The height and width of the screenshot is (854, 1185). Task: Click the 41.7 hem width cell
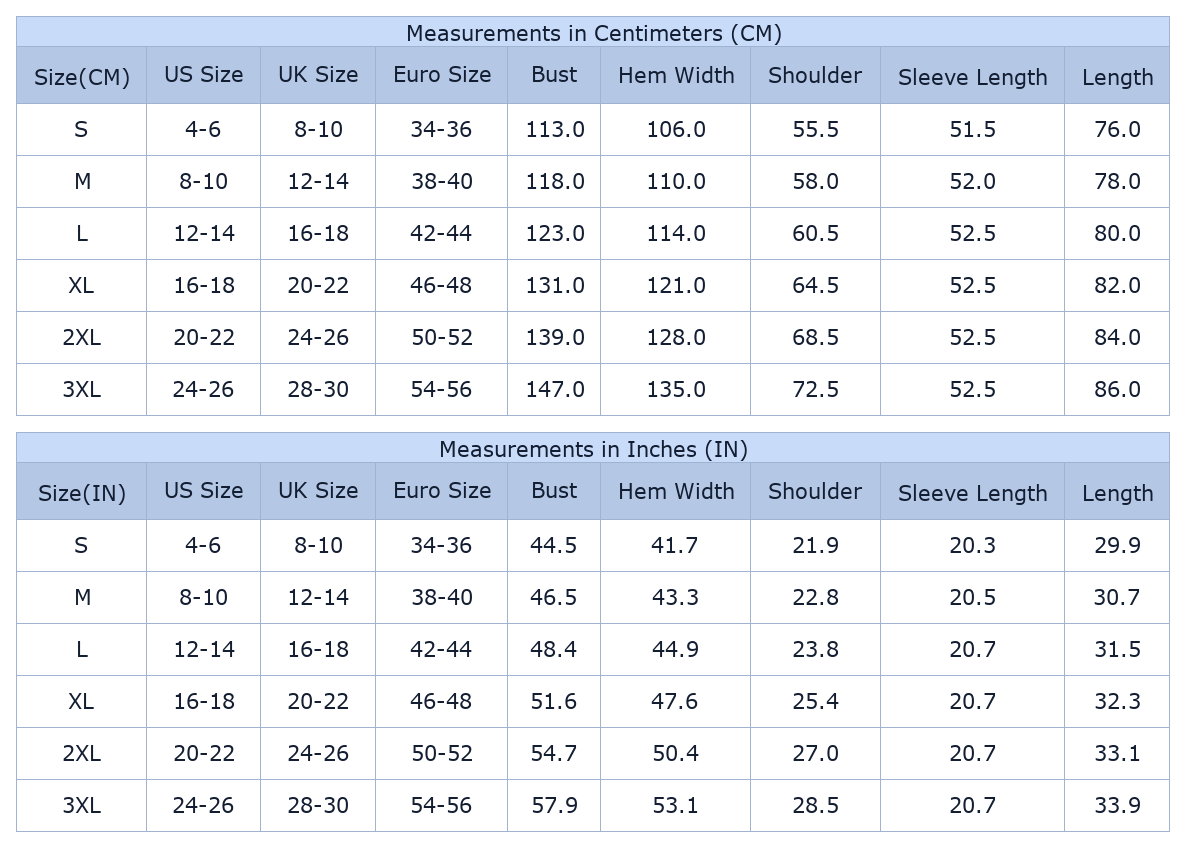tap(675, 545)
